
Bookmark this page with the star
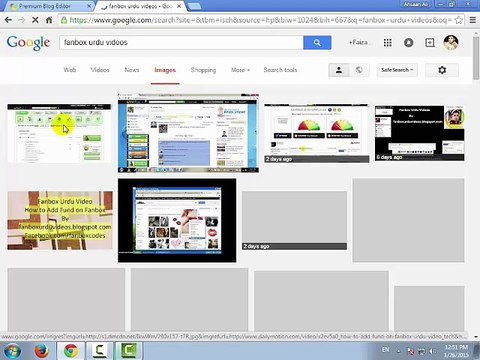[459, 20]
